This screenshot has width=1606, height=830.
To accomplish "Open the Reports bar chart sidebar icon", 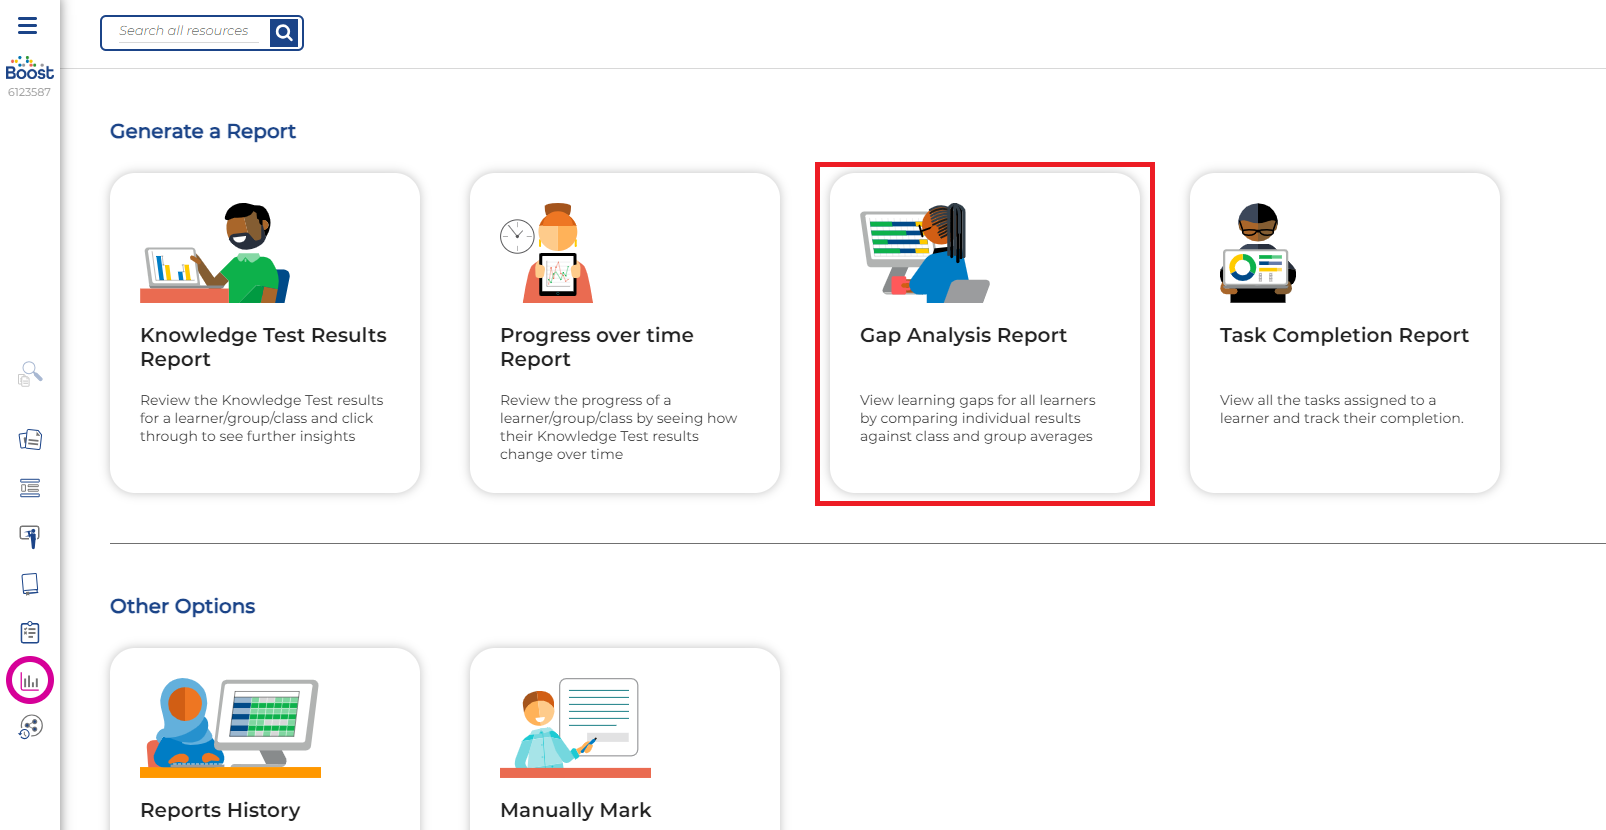I will click(x=30, y=681).
